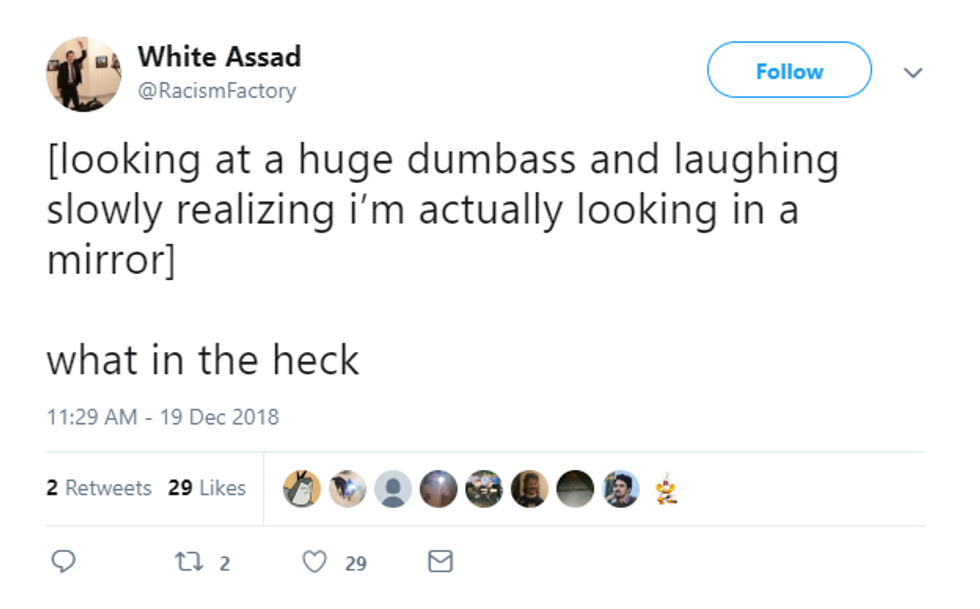This screenshot has height=609, width=980.
Task: Send tweet via direct message envelope icon
Action: pyautogui.click(x=440, y=563)
